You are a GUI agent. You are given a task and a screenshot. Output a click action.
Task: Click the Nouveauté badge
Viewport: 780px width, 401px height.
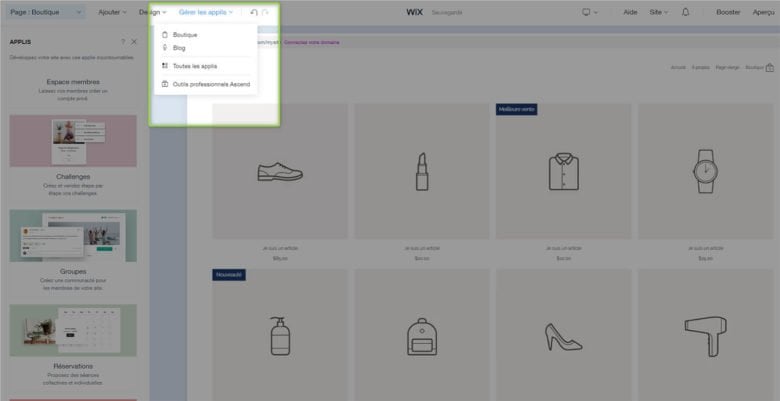point(229,275)
